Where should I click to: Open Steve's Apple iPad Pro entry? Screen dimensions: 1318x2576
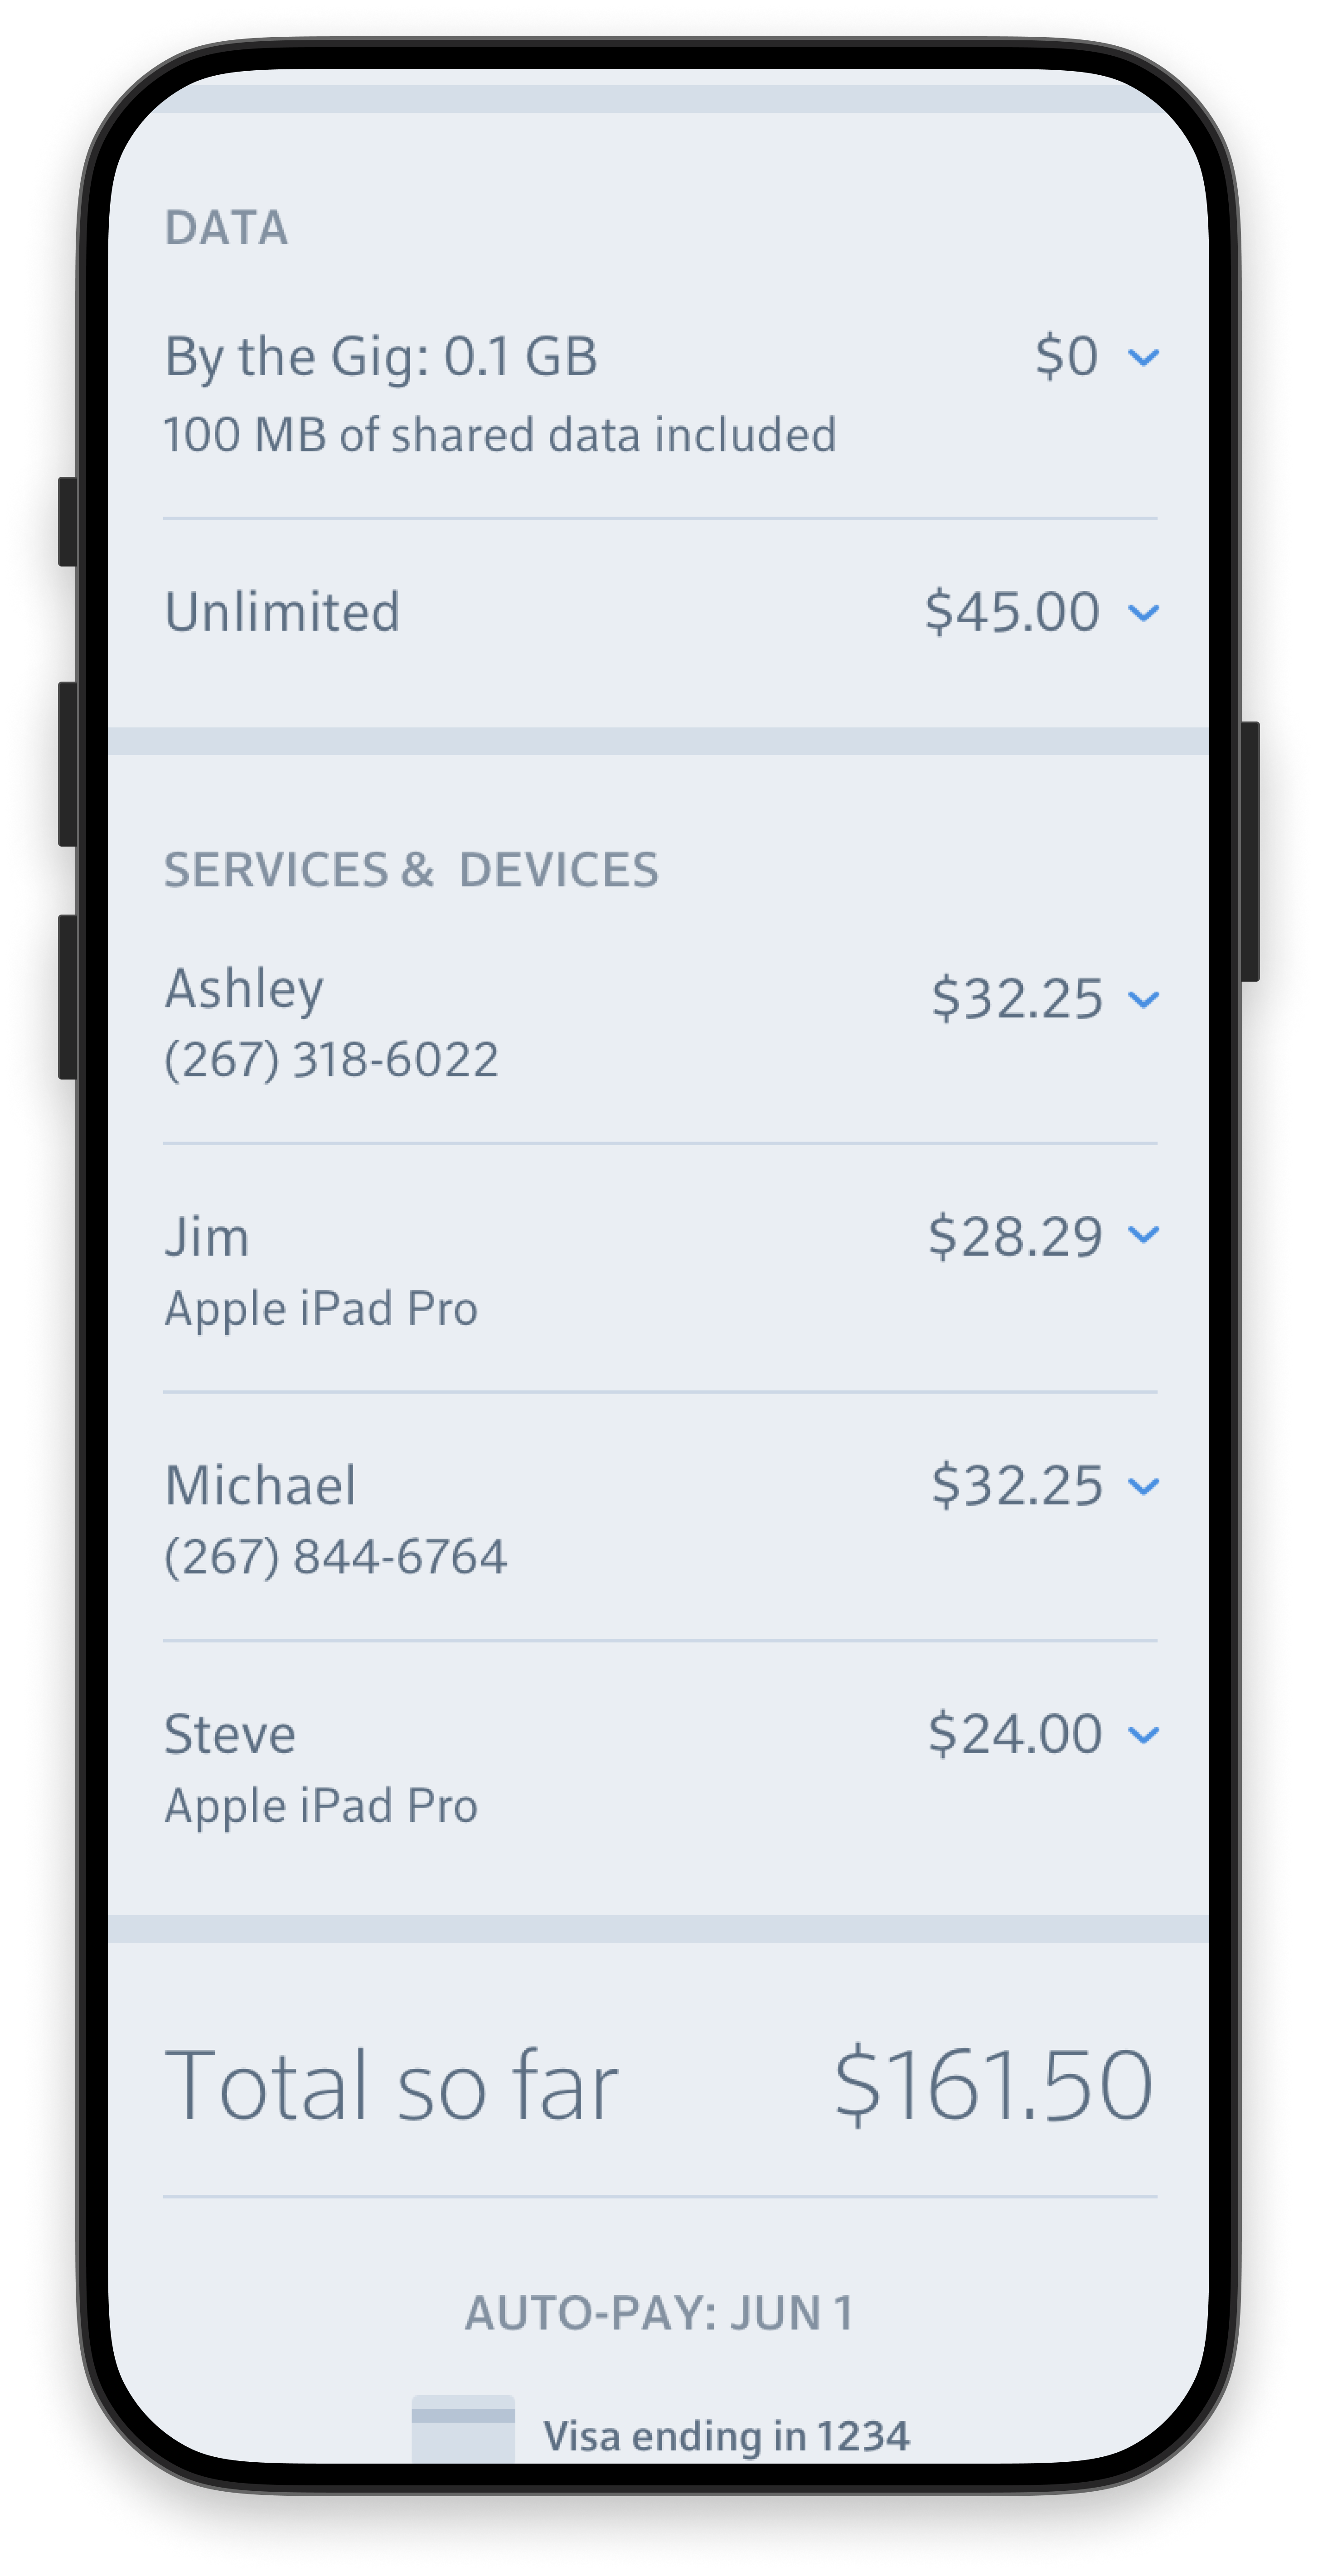660,1767
